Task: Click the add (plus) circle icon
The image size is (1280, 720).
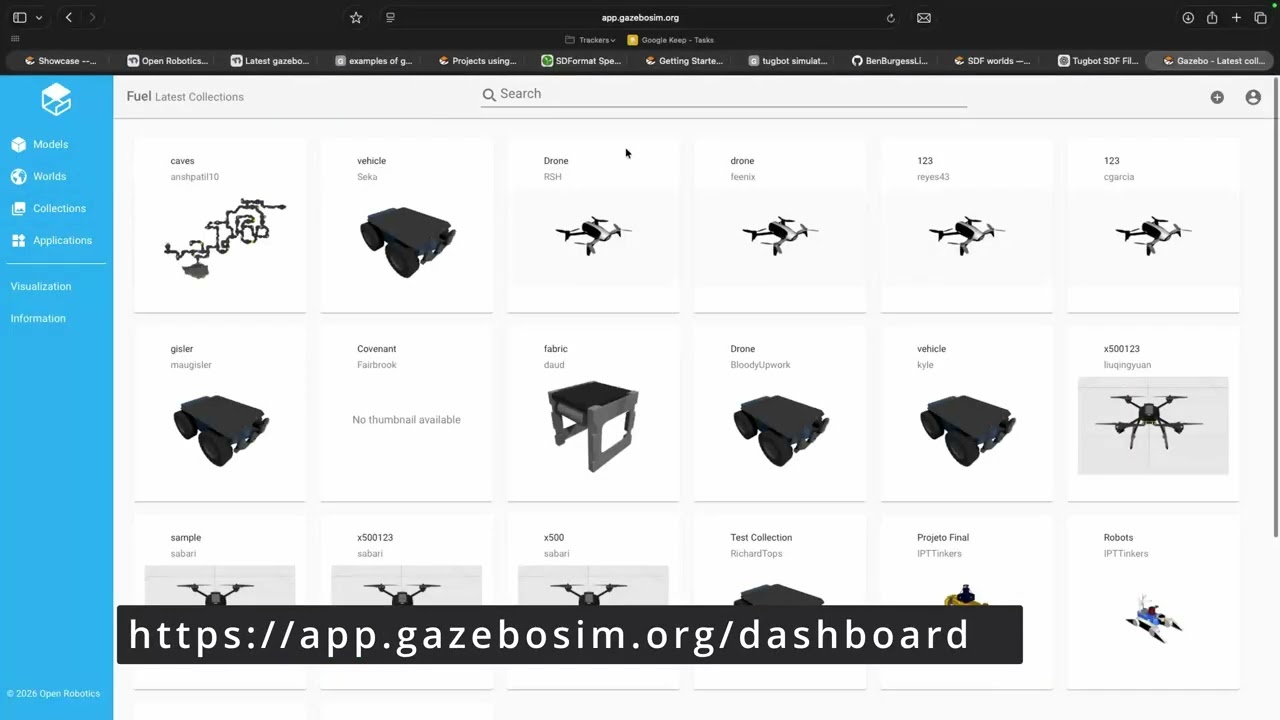Action: (x=1217, y=97)
